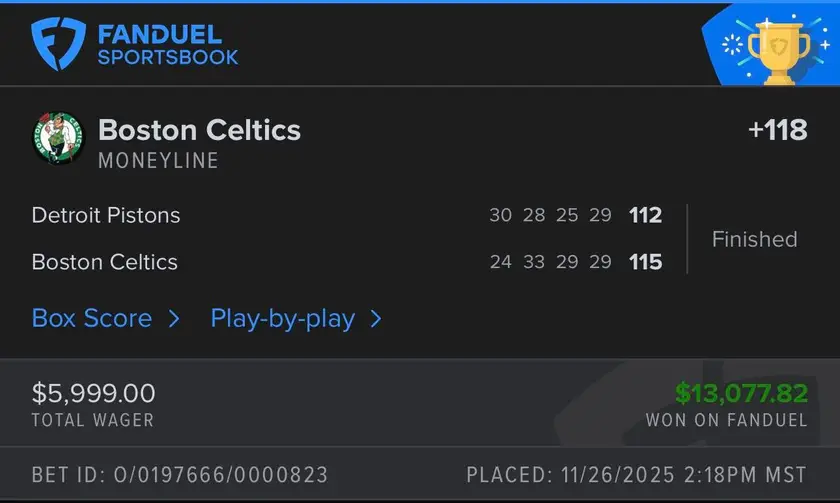Open the Box Score link
840x503 pixels.
click(x=92, y=319)
